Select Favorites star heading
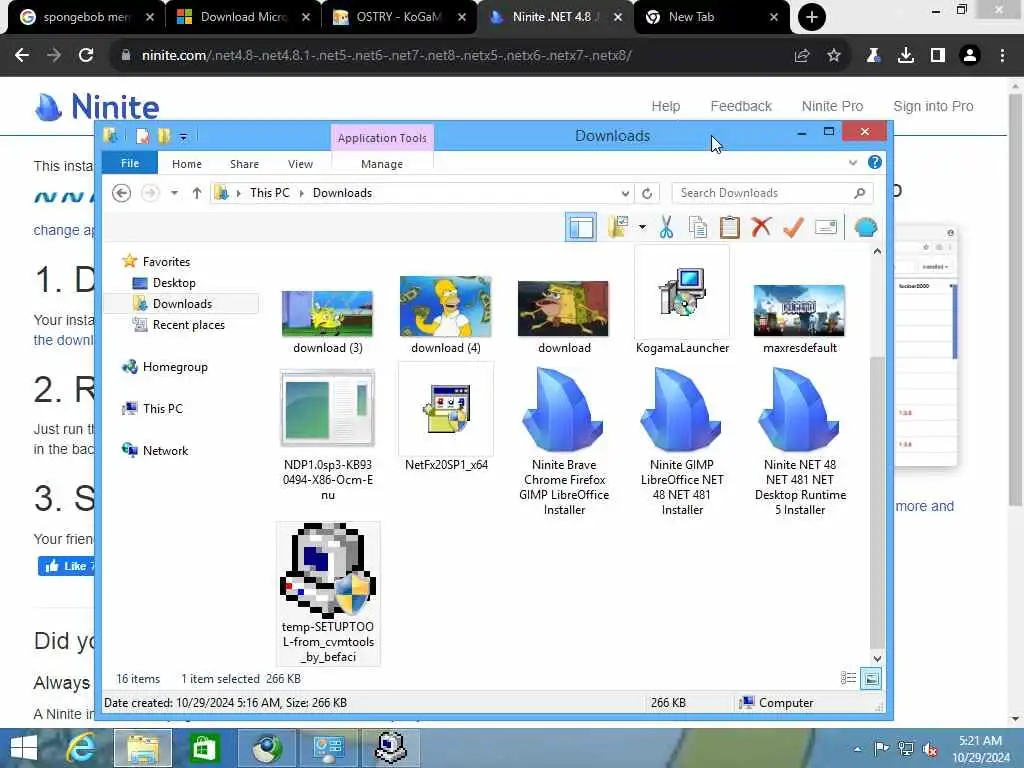 (166, 261)
